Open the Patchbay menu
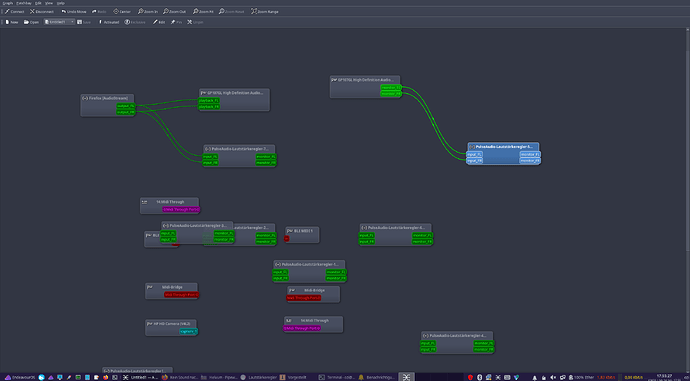The width and height of the screenshot is (690, 381). pos(24,3)
